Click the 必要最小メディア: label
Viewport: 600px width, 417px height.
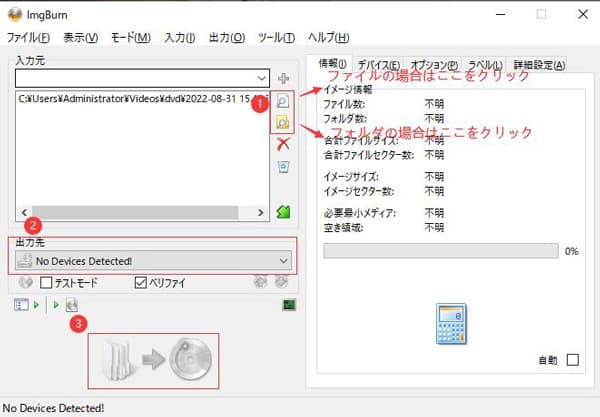pos(360,213)
